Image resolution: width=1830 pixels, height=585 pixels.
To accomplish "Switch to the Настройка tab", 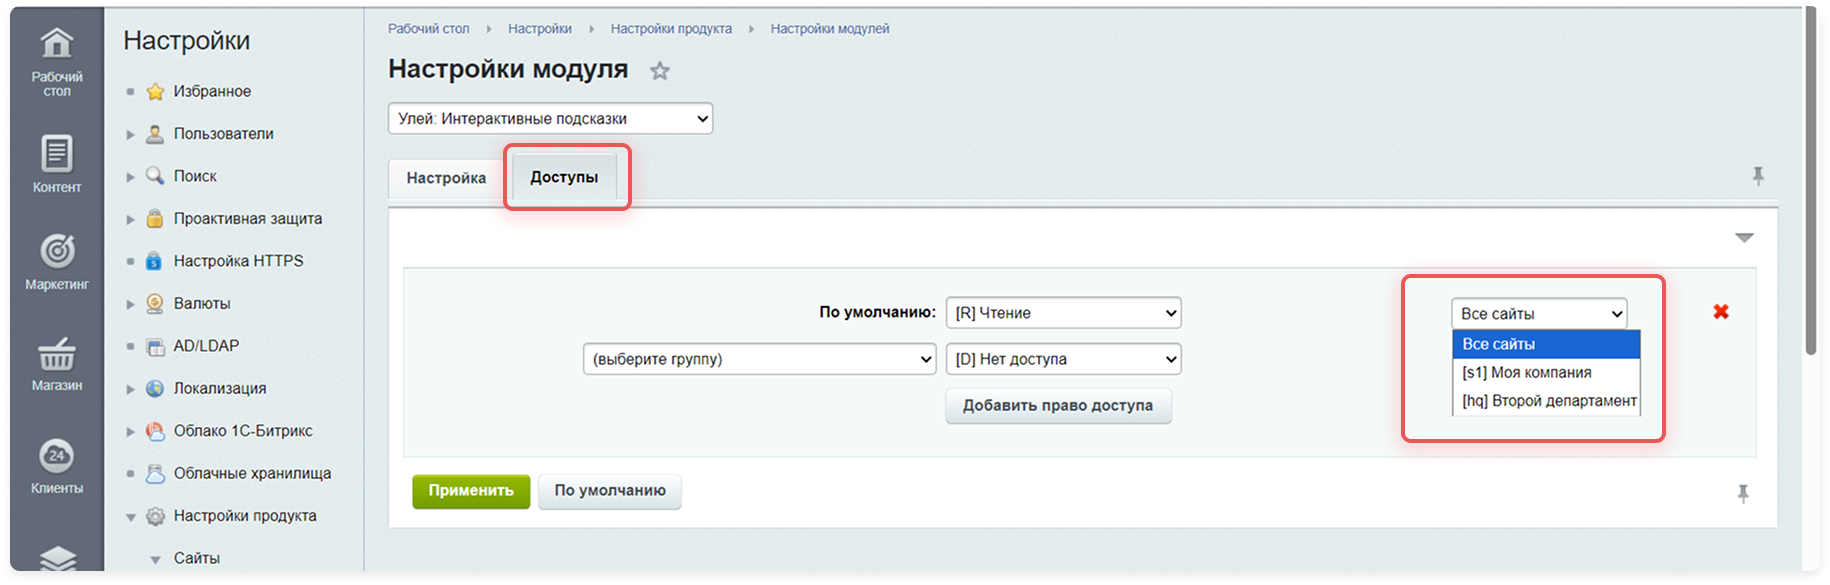I will coord(446,178).
